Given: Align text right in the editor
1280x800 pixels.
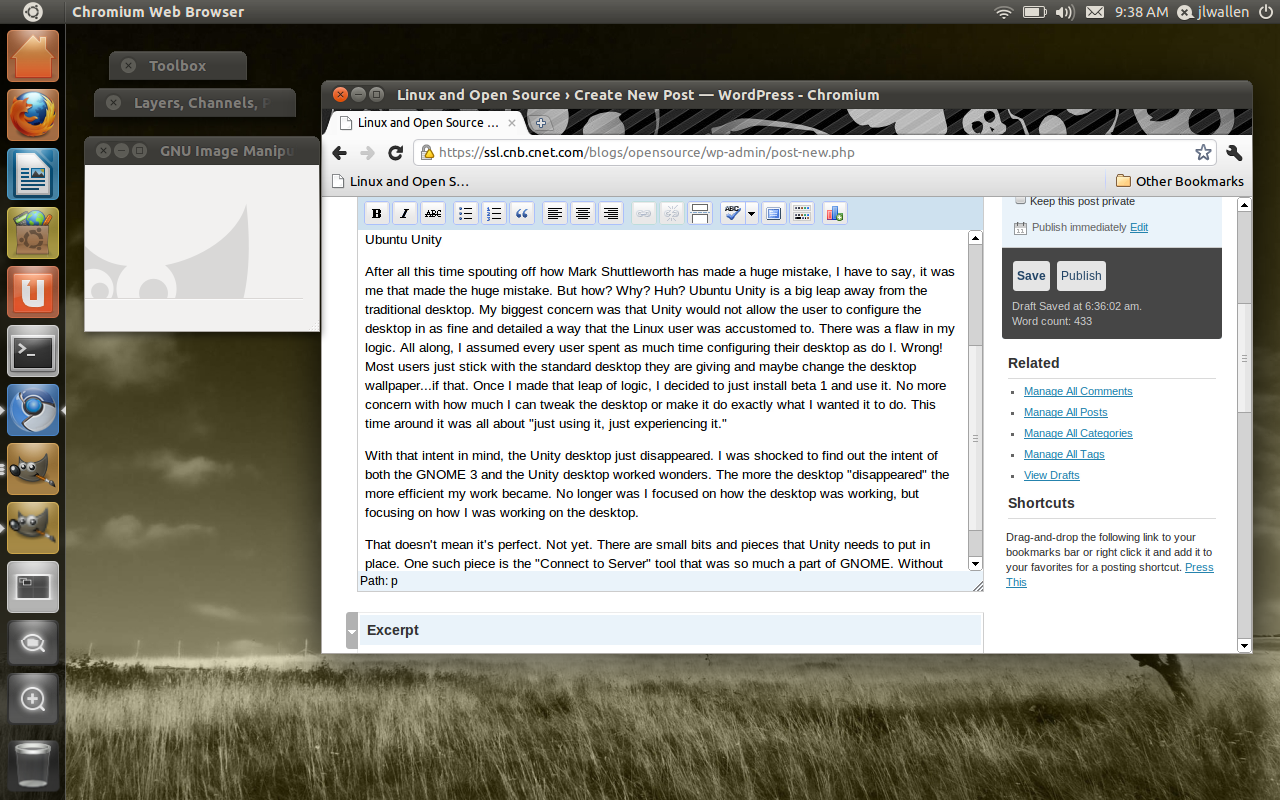Looking at the screenshot, I should coord(611,213).
